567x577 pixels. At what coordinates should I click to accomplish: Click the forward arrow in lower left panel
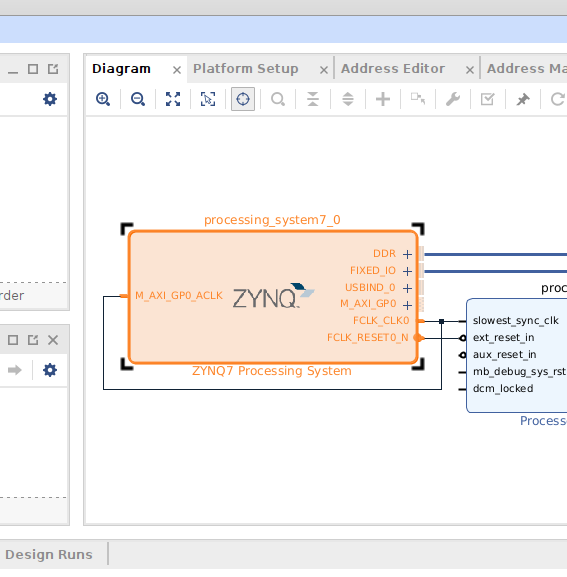click(15, 370)
